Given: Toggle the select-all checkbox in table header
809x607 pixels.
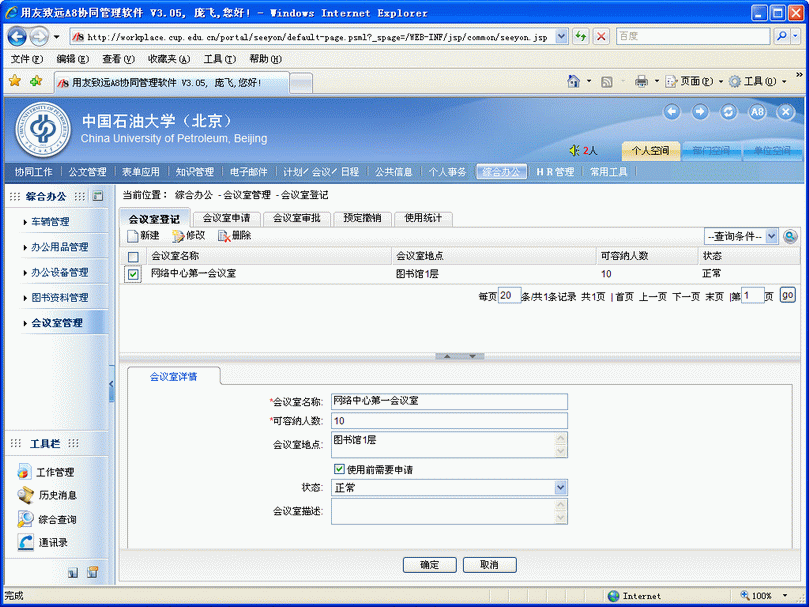Looking at the screenshot, I should click(134, 257).
